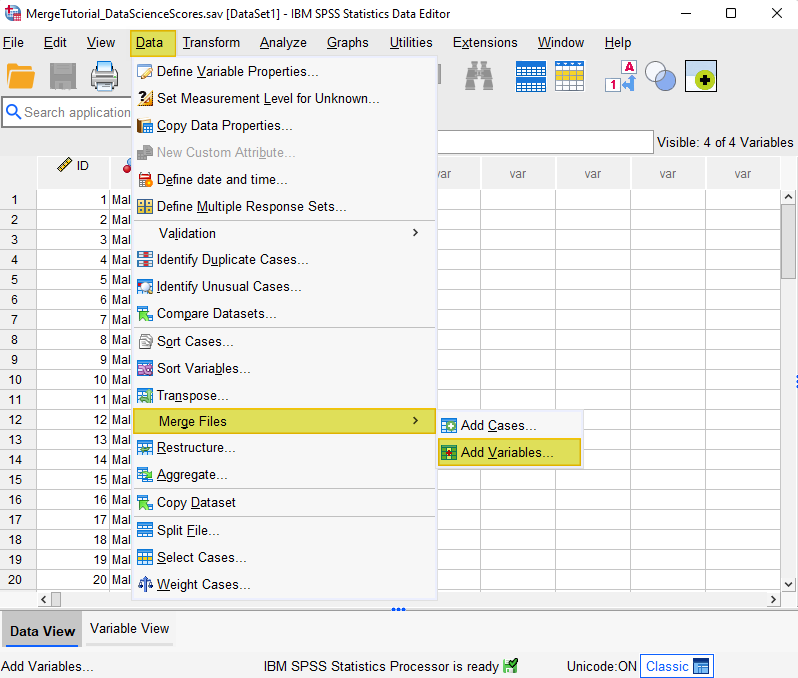Click the Compare Datasets menu icon
The width and height of the screenshot is (798, 678).
click(145, 314)
